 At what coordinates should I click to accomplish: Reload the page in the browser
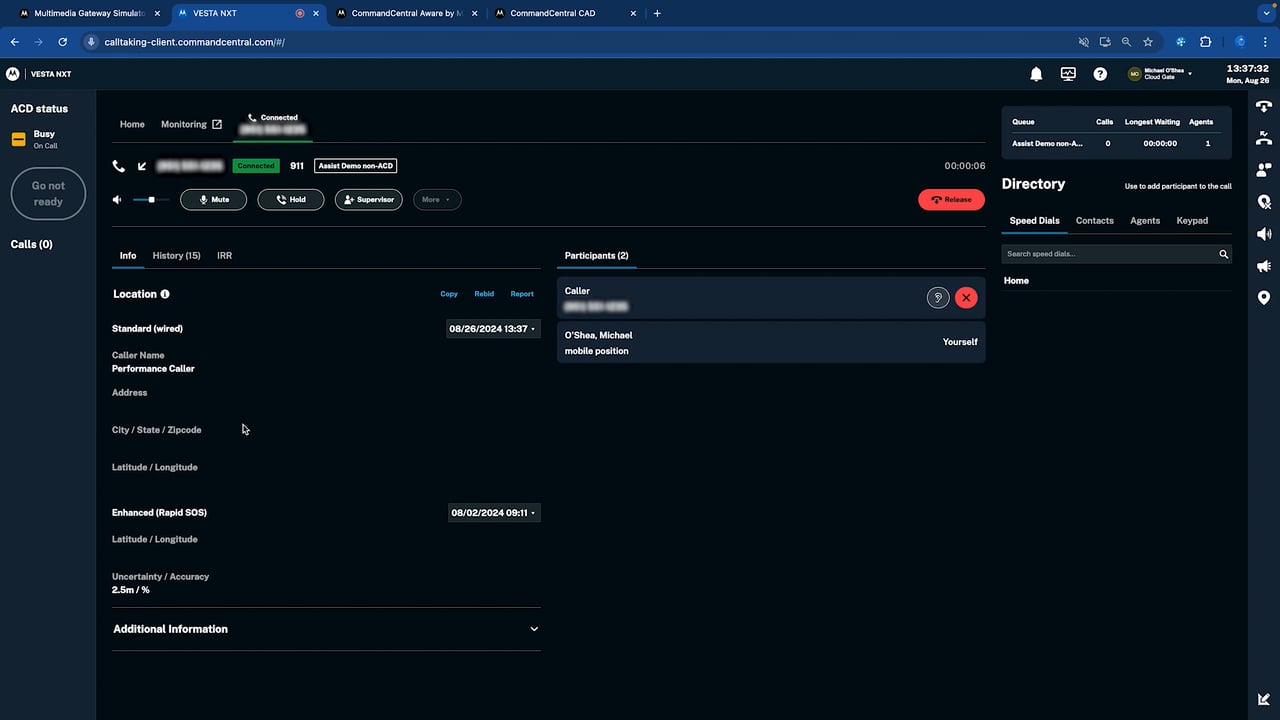coord(63,42)
